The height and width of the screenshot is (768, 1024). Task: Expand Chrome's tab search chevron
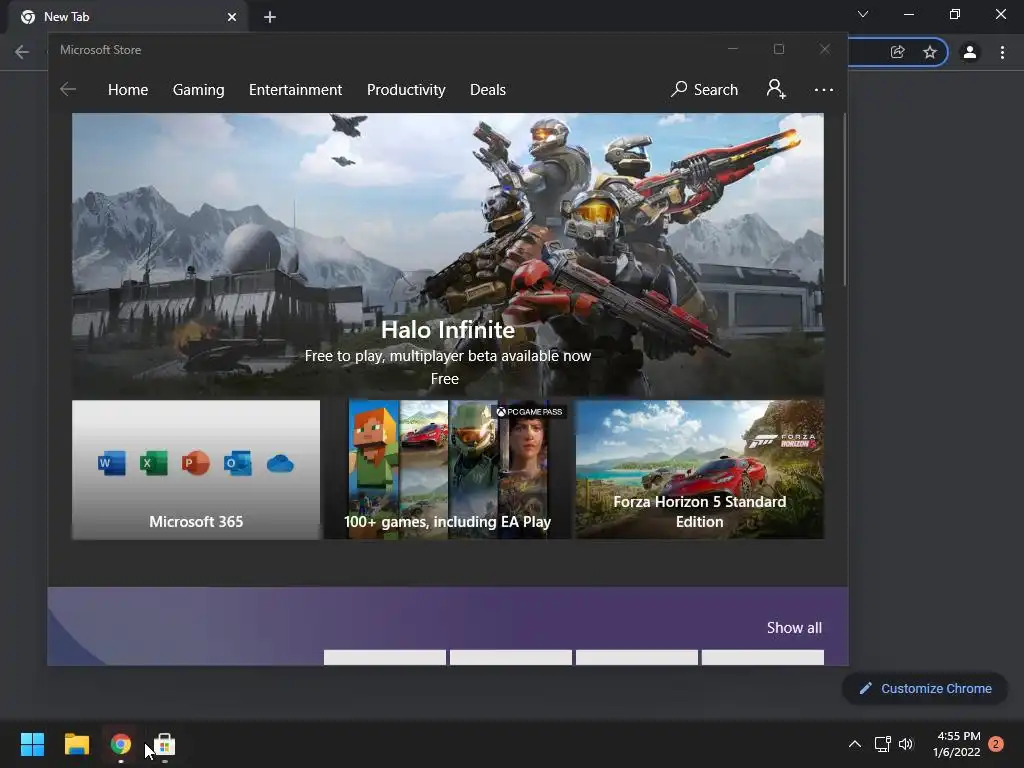tap(863, 14)
